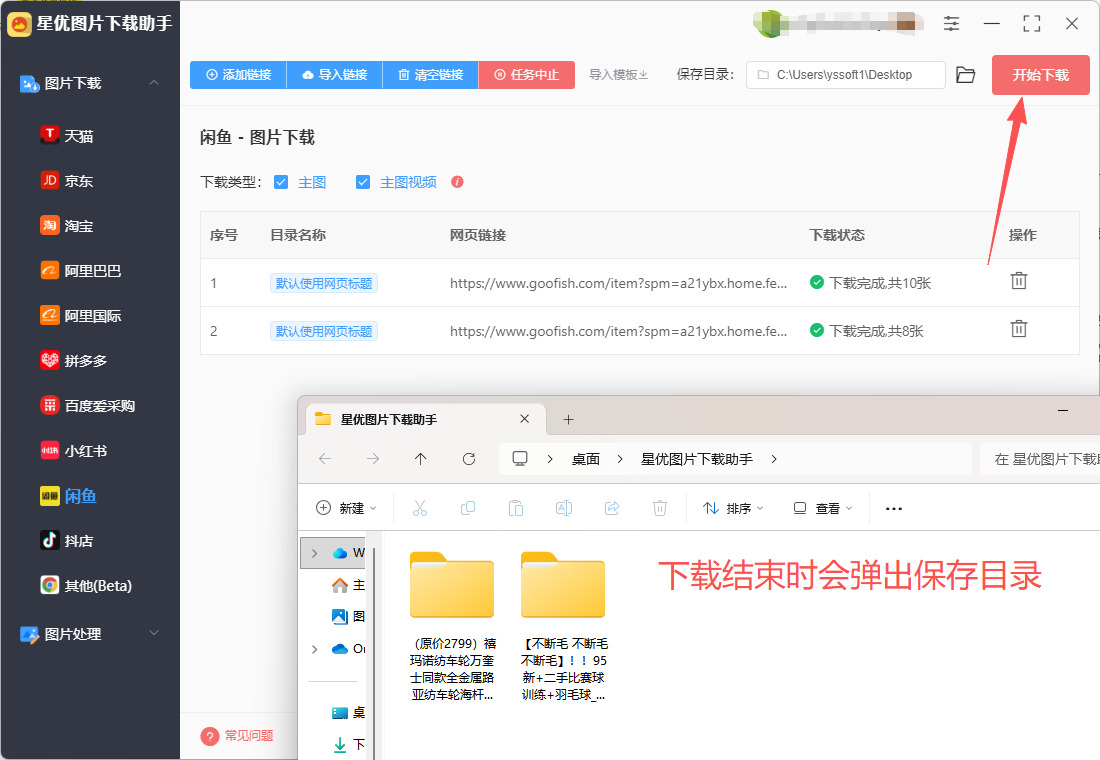Click the Rename icon in explorer toolbar
1100x760 pixels.
coord(564,508)
